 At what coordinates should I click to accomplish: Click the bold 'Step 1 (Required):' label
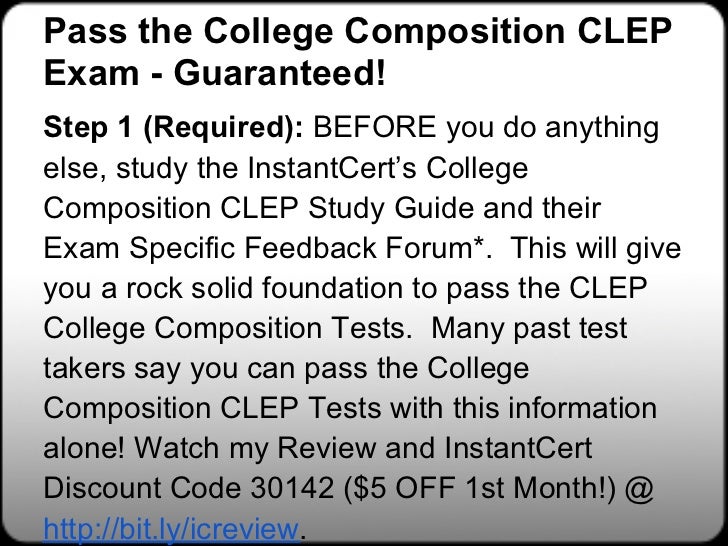(x=173, y=128)
